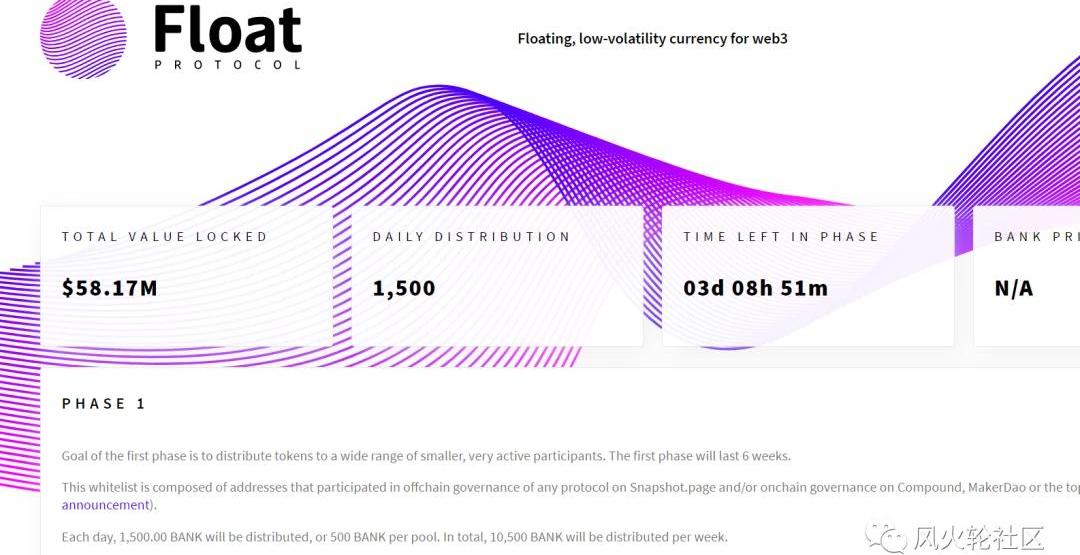This screenshot has height=555, width=1080.
Task: Click the Time Left in Phase label
Action: point(781,237)
